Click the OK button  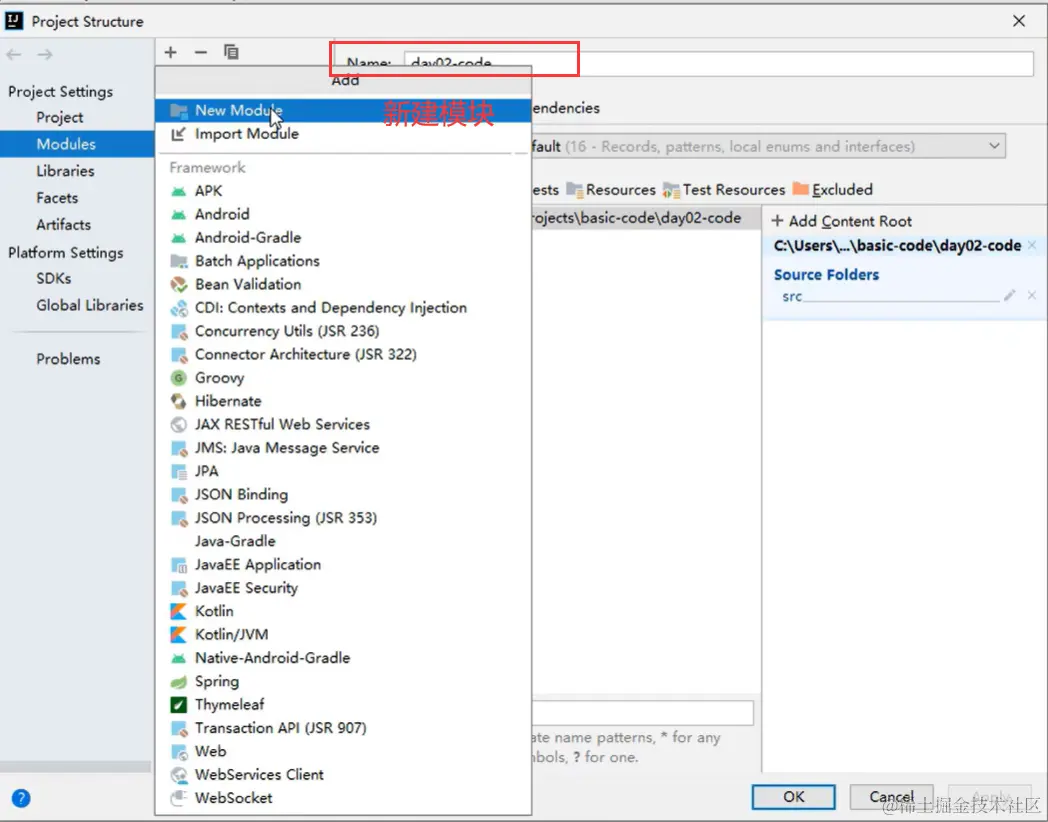tap(793, 797)
